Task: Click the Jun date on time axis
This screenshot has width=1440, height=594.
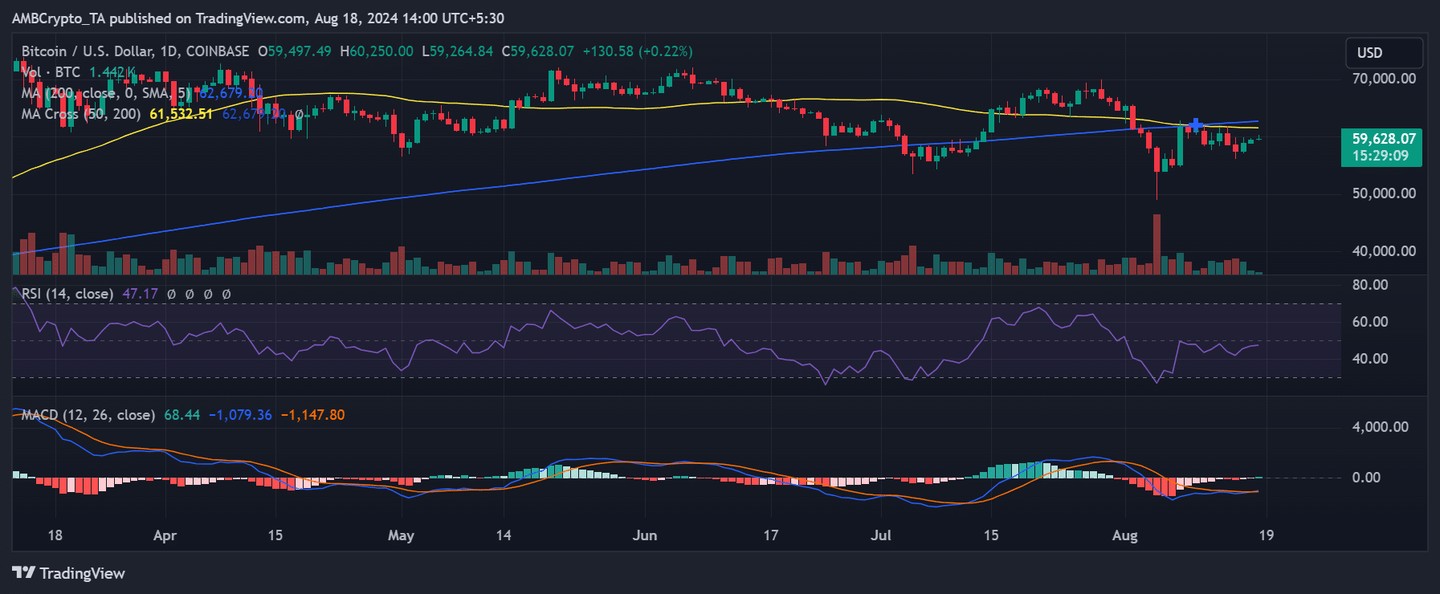Action: (x=645, y=534)
